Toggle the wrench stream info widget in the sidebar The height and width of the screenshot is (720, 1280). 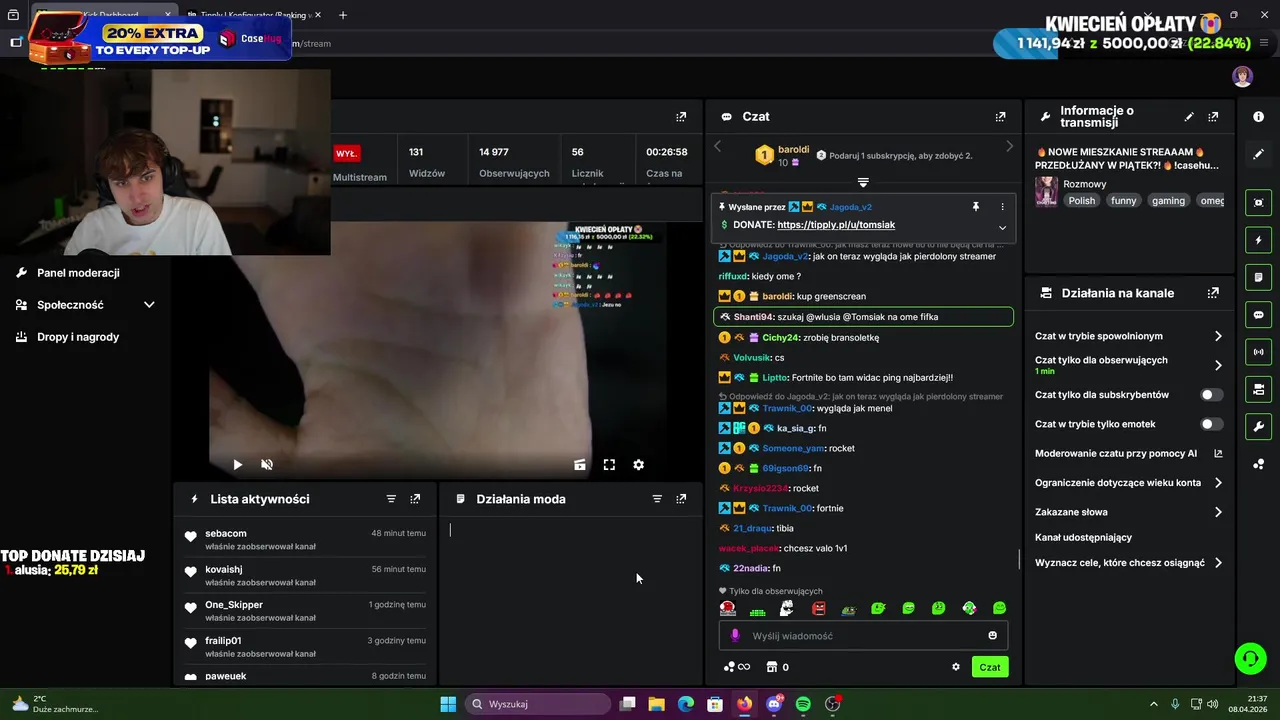pyautogui.click(x=1258, y=427)
